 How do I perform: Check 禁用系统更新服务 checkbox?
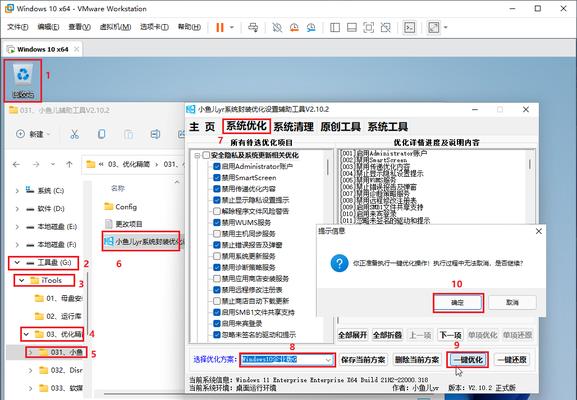(x=217, y=256)
